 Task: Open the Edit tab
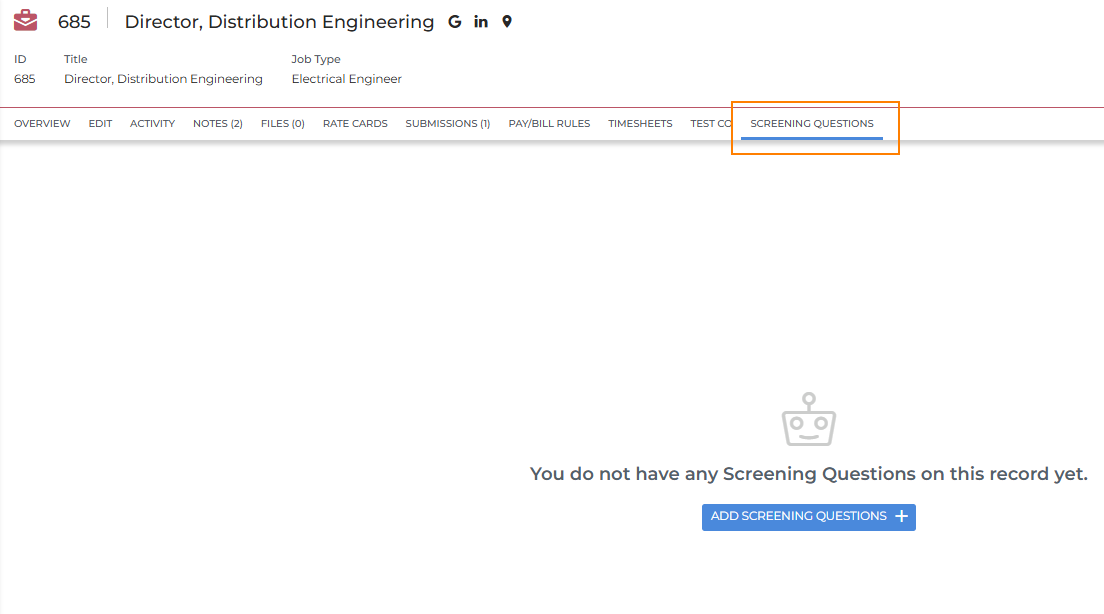100,123
